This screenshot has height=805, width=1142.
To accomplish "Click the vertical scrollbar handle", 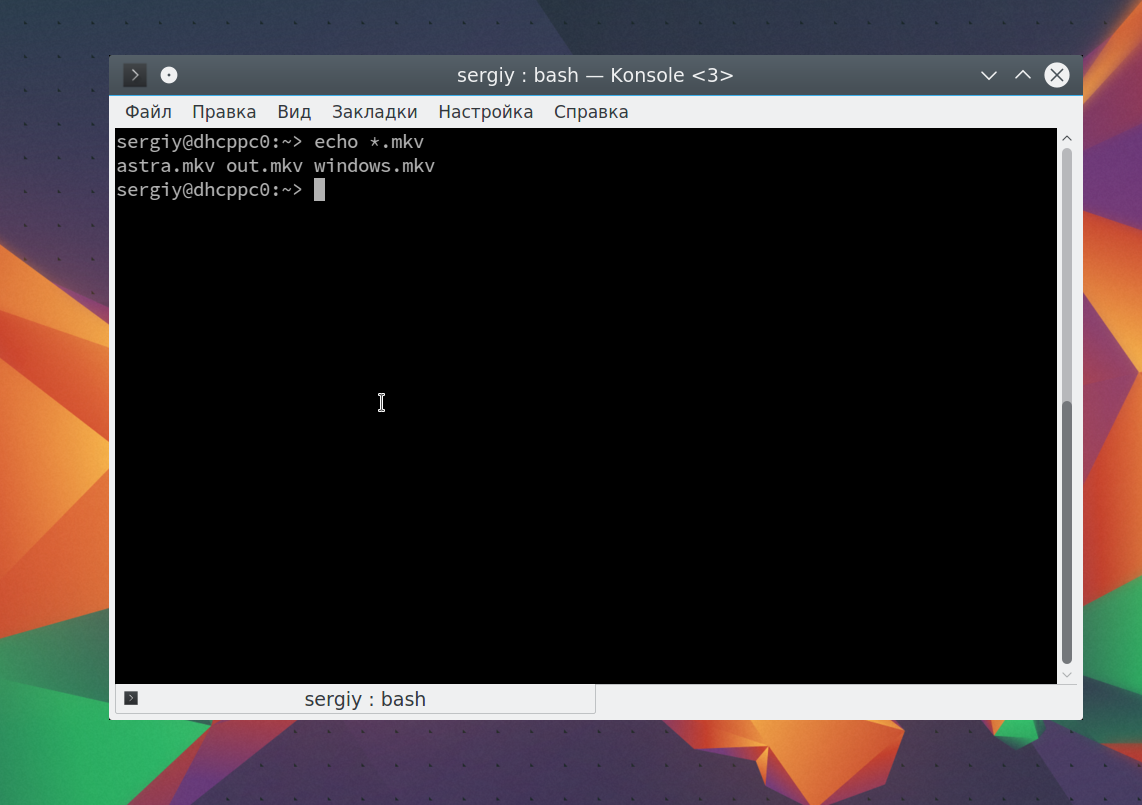I will 1067,533.
